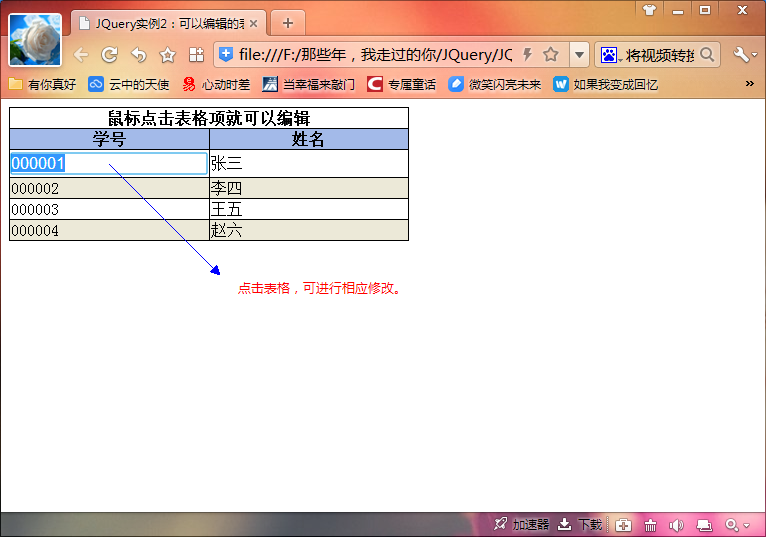Click the trash can icon in status bar
Screen dimensions: 766x537
(650, 525)
